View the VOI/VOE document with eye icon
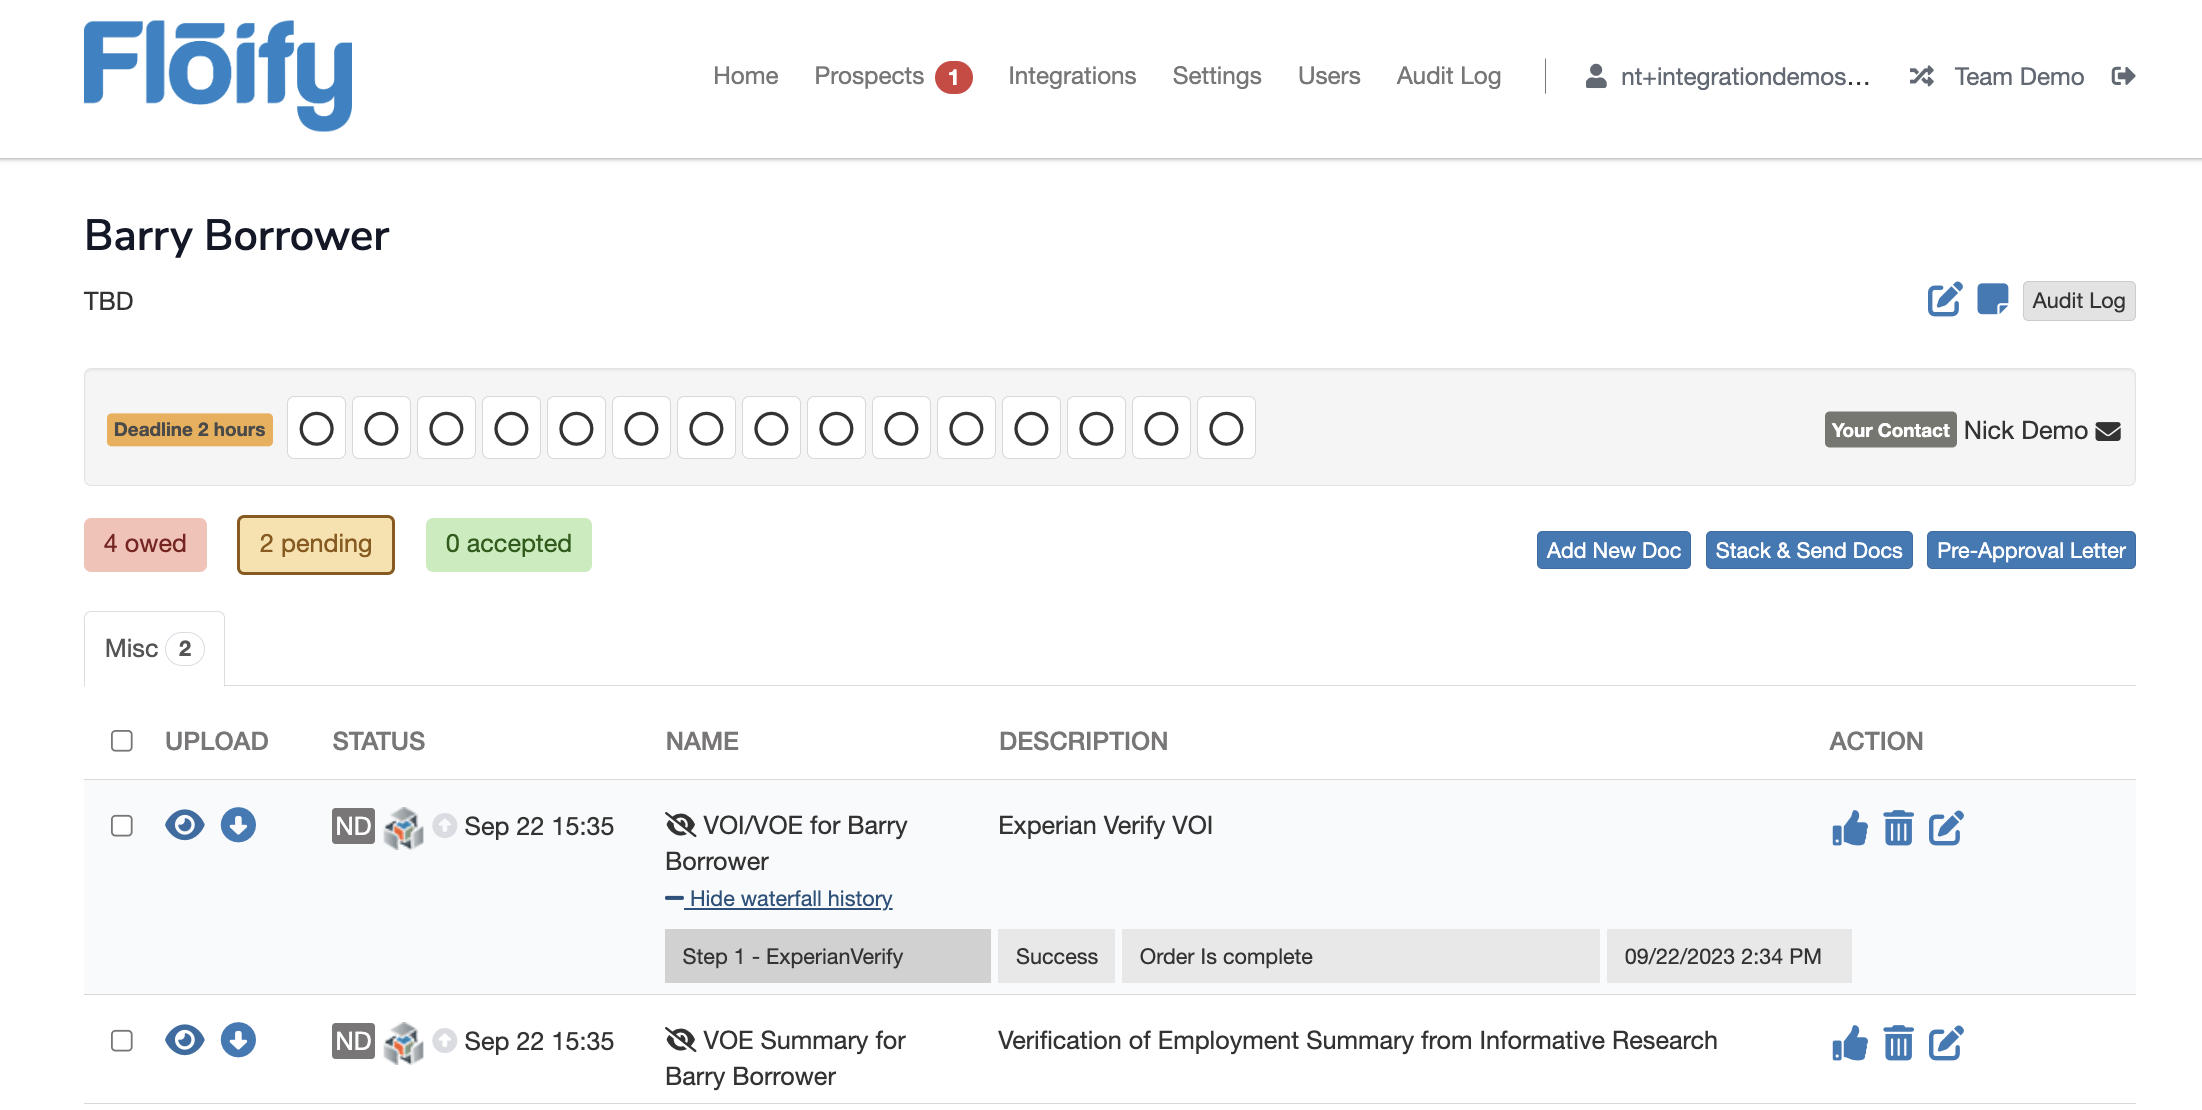The image size is (2202, 1110). [184, 825]
